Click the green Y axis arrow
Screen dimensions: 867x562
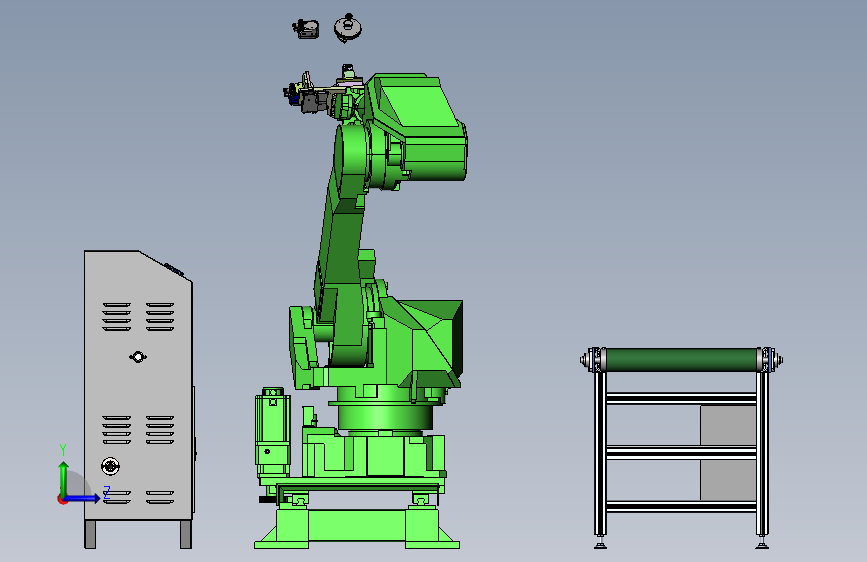pyautogui.click(x=64, y=477)
